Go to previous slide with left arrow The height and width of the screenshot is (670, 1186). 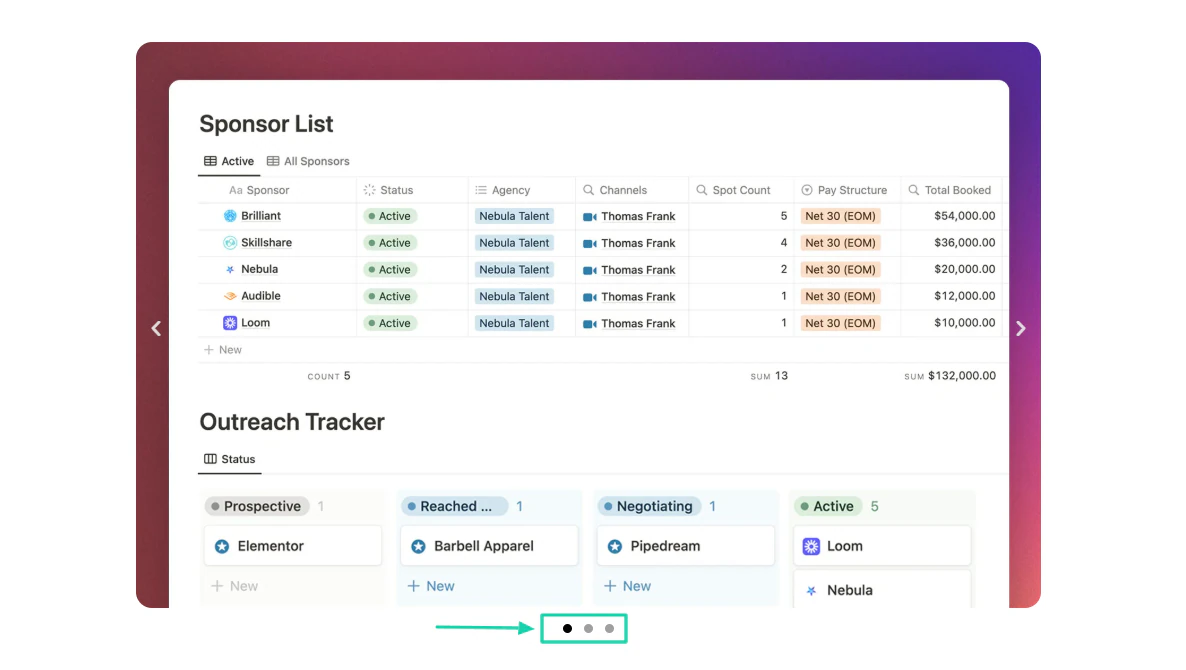157,328
